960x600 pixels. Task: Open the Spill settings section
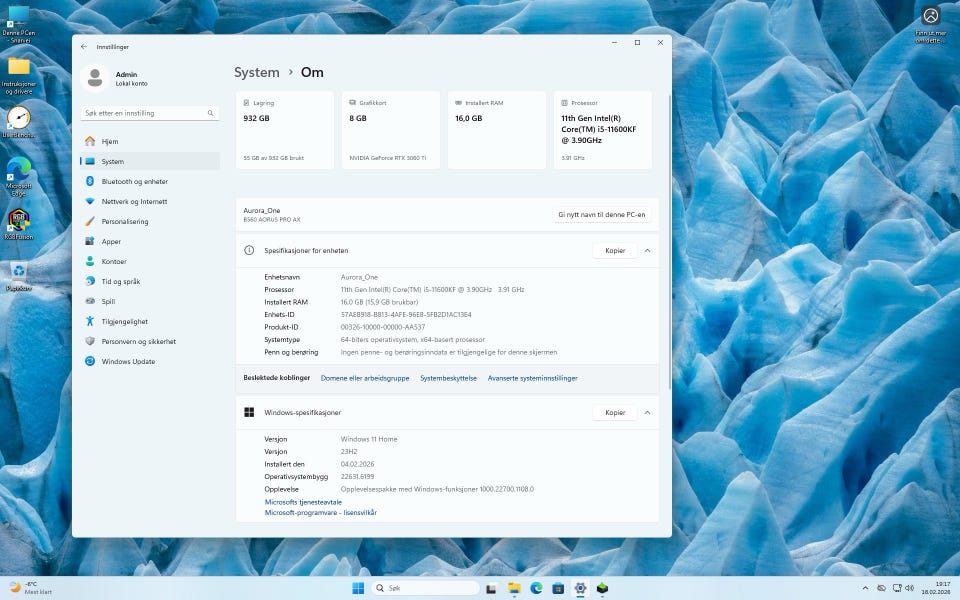click(x=149, y=301)
